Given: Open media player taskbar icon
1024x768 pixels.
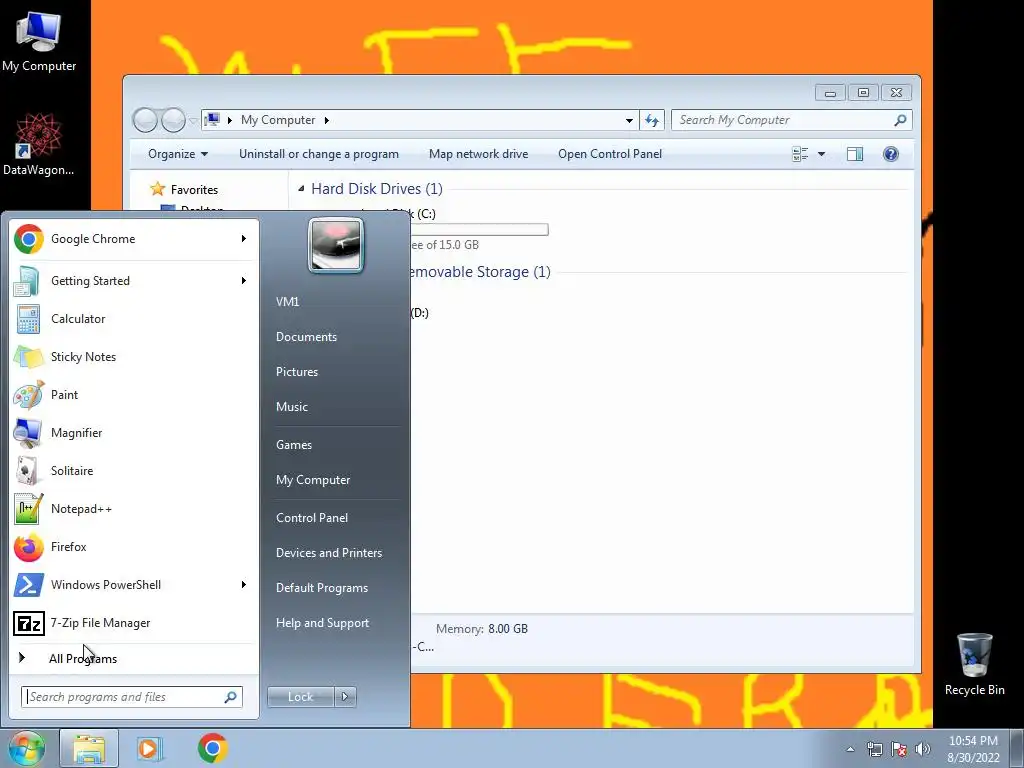Looking at the screenshot, I should pos(150,748).
